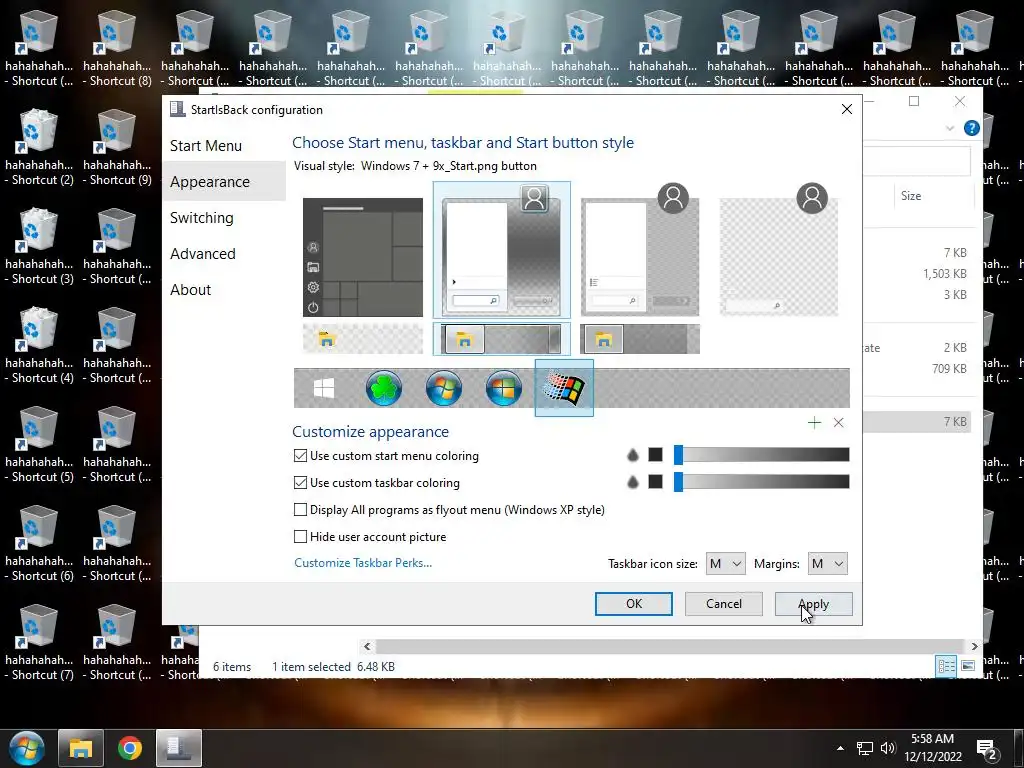The height and width of the screenshot is (768, 1024).
Task: Choose the Windows 7 start menu style
Action: click(502, 250)
